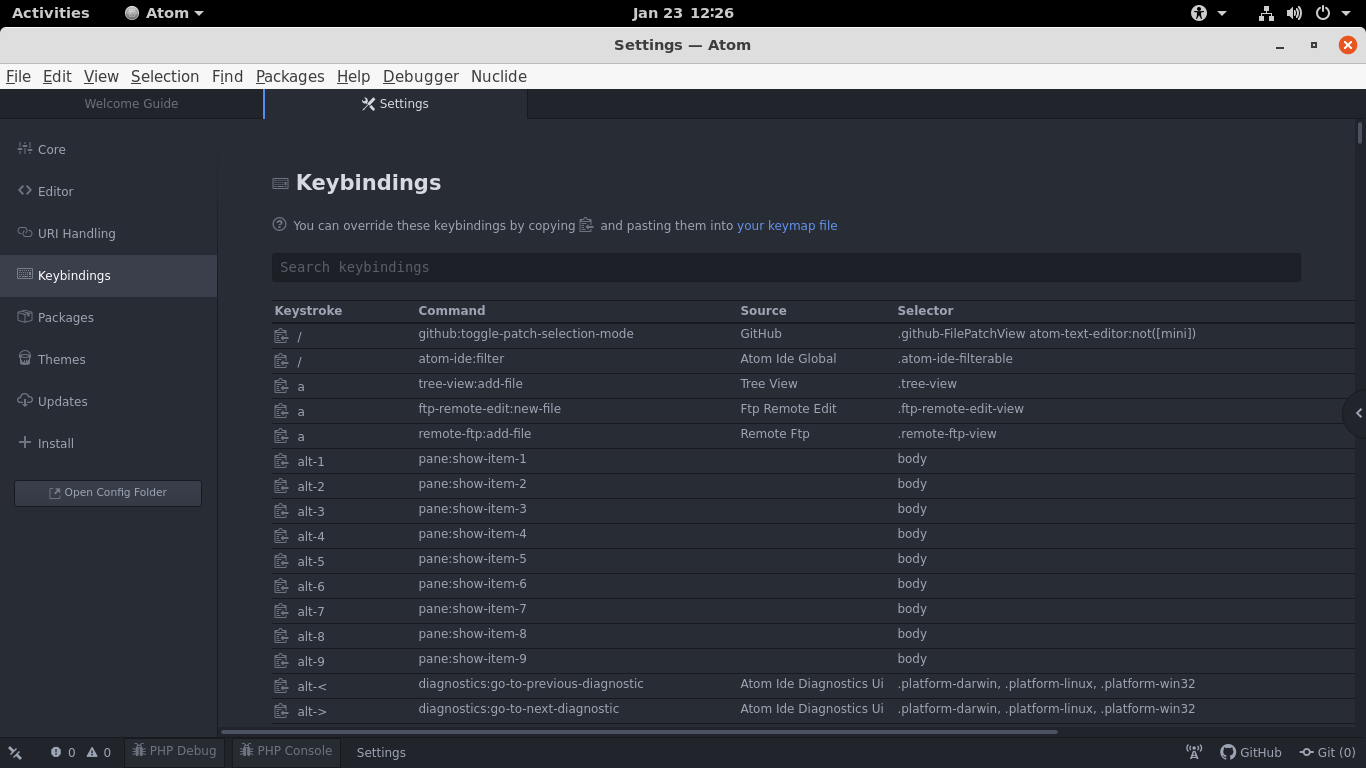Open the your keymap file link
The width and height of the screenshot is (1366, 768).
[787, 226]
